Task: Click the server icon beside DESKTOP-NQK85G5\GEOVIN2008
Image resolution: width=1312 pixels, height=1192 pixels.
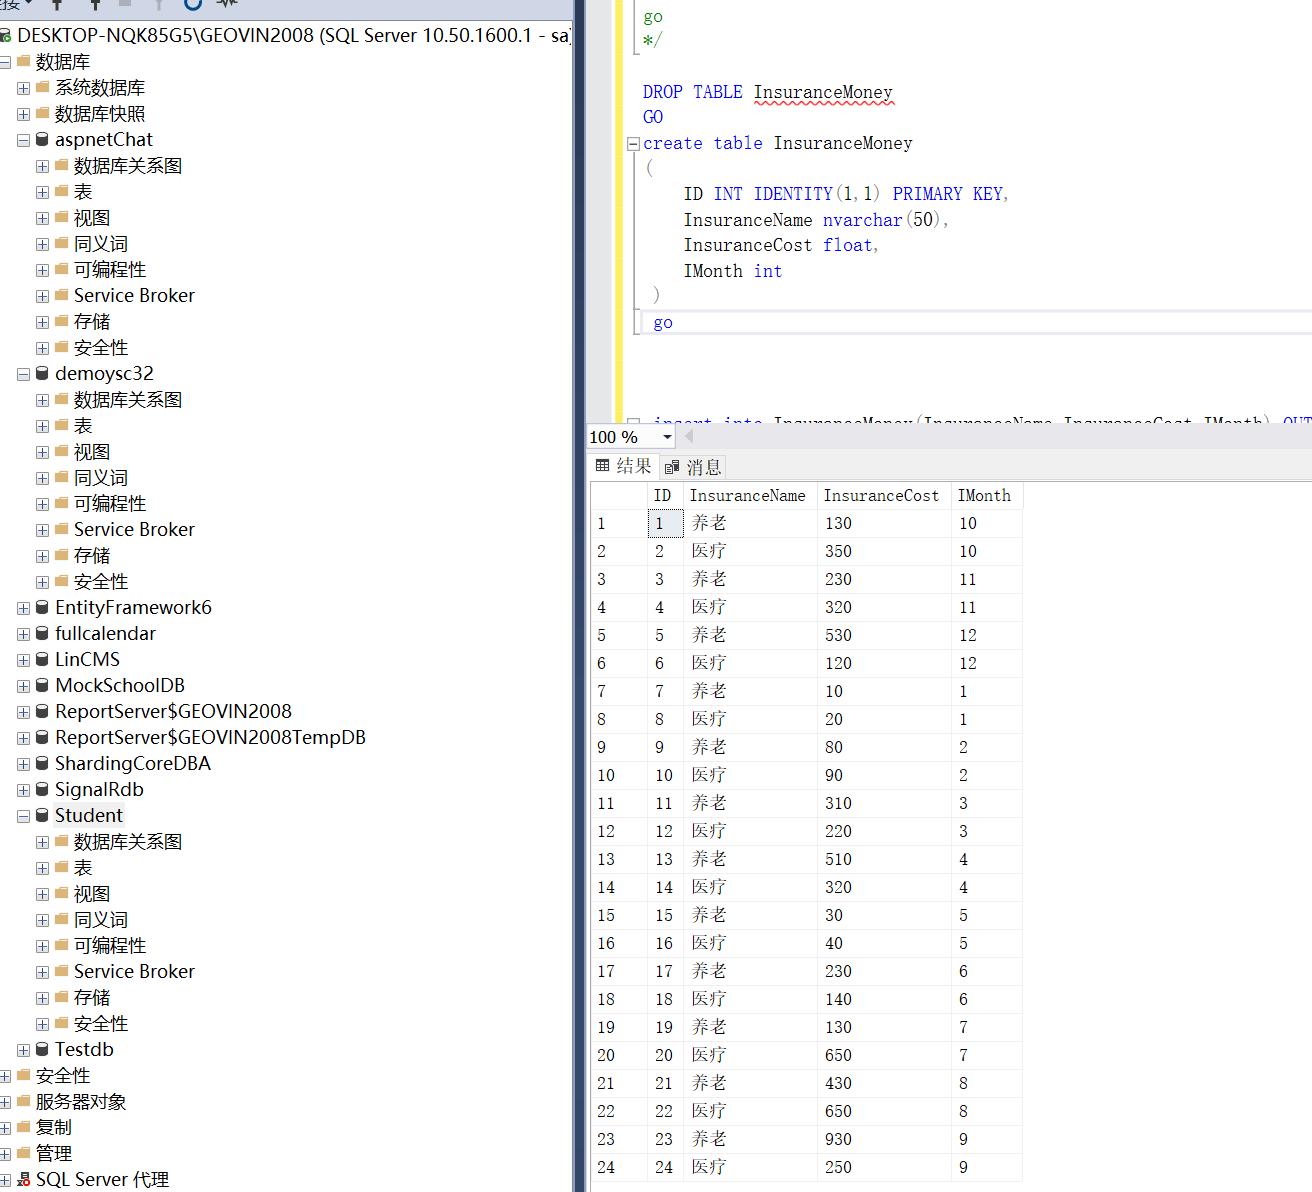Action: 8,34
